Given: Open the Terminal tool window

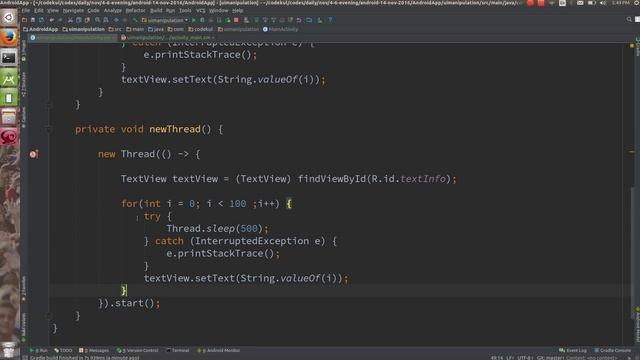Looking at the screenshot, I should [x=178, y=350].
